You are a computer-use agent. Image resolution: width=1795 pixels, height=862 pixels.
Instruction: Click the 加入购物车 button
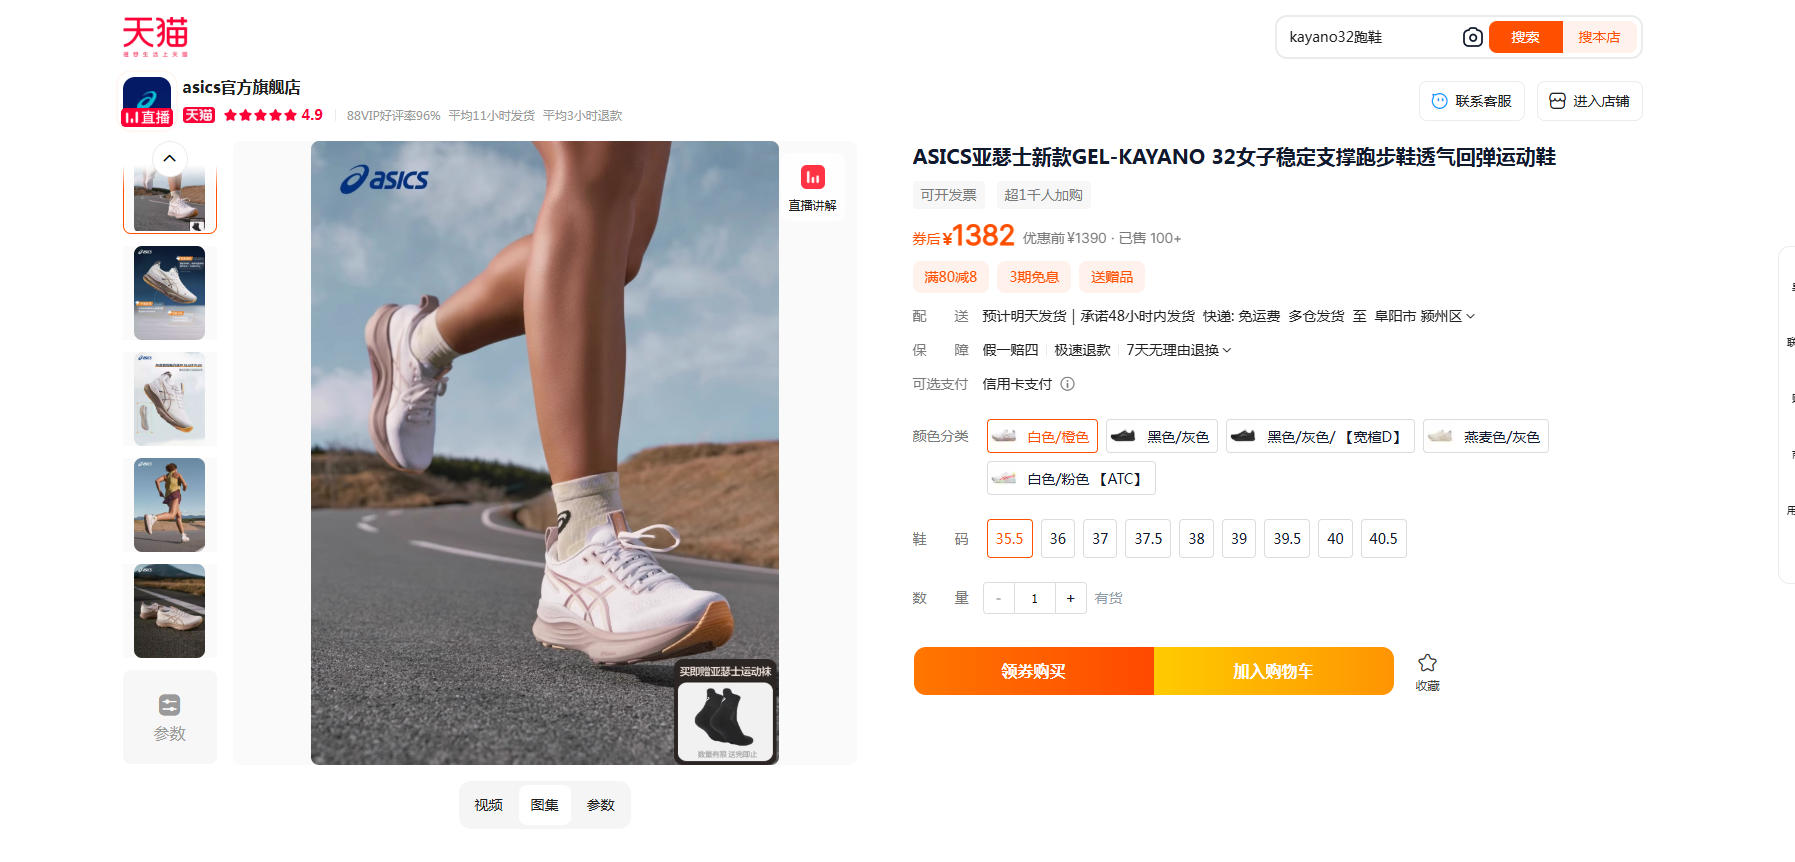(1274, 671)
